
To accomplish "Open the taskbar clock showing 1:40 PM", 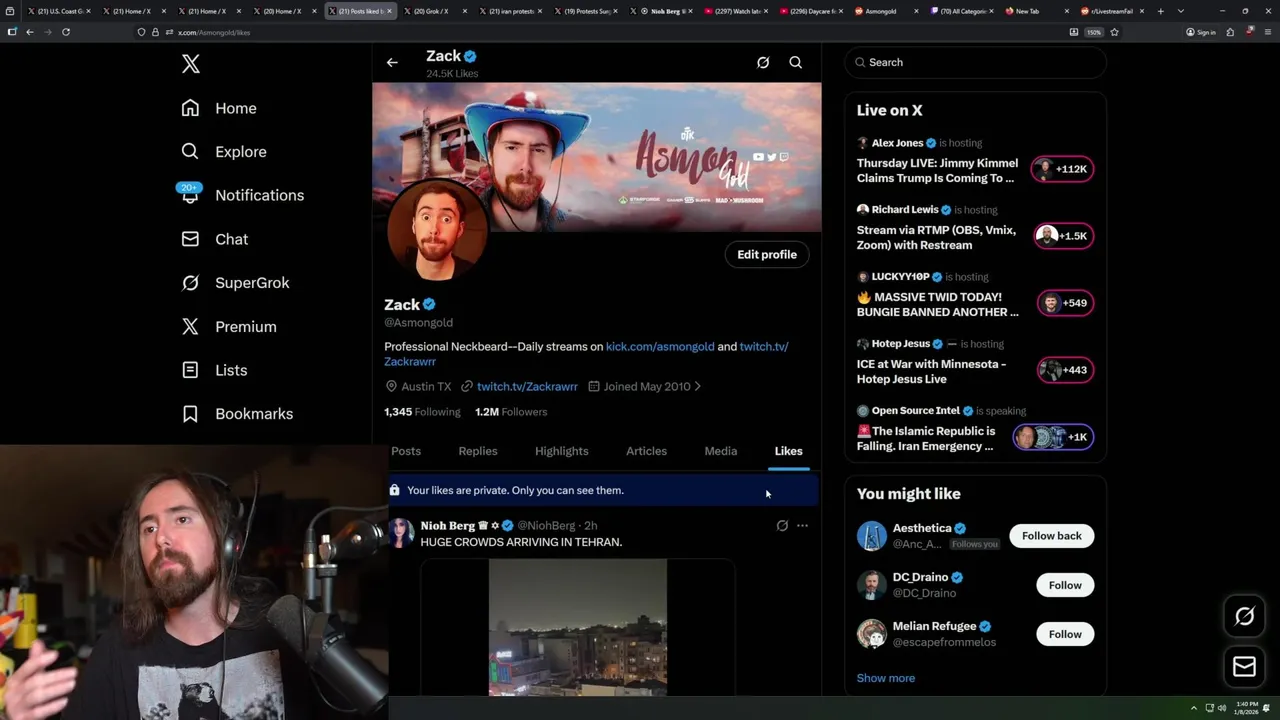I will coord(1245,708).
